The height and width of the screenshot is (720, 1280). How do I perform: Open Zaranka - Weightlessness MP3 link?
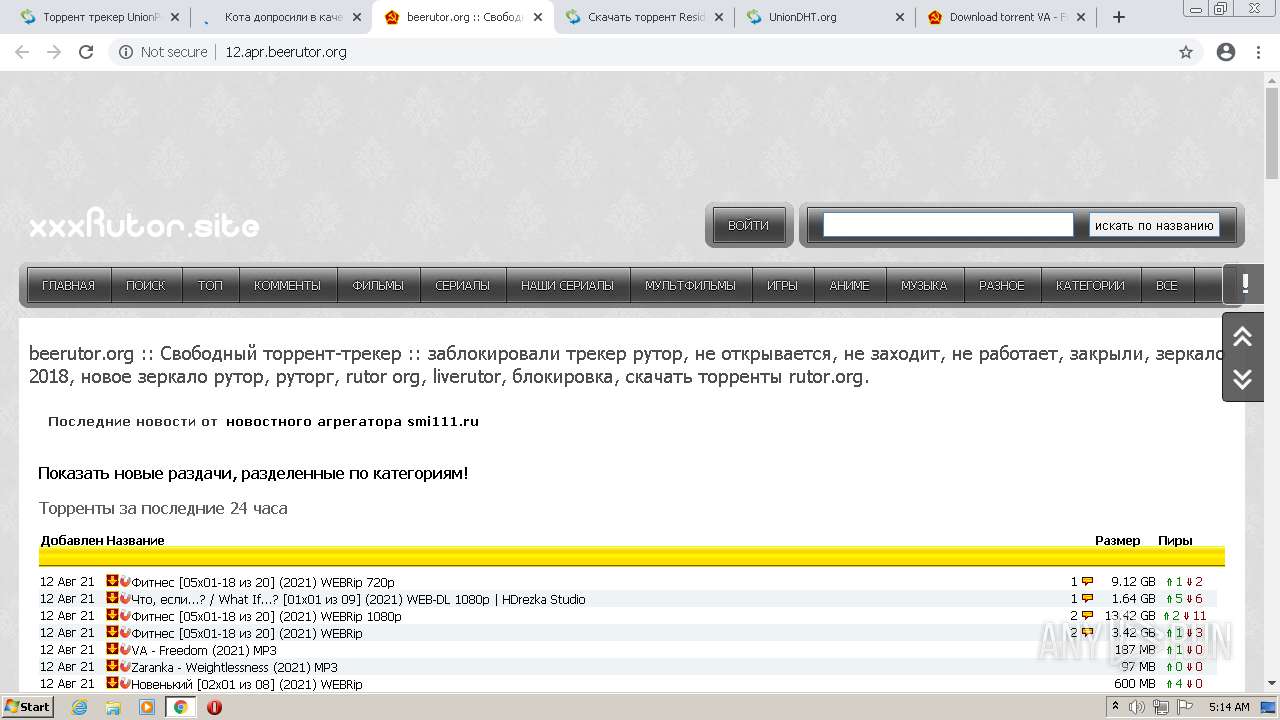235,667
